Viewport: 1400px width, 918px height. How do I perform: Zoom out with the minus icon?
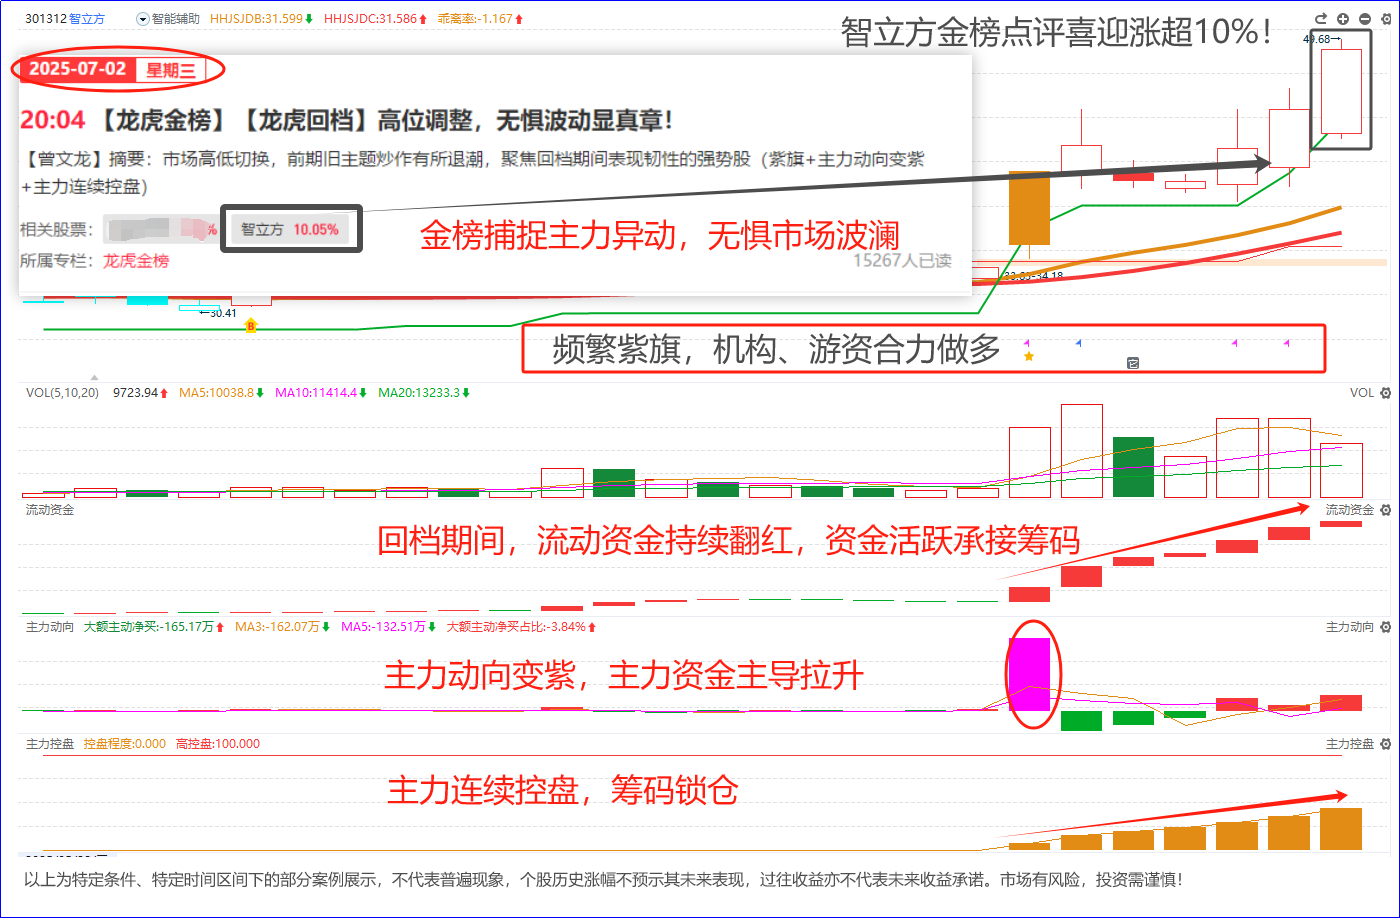point(1364,19)
